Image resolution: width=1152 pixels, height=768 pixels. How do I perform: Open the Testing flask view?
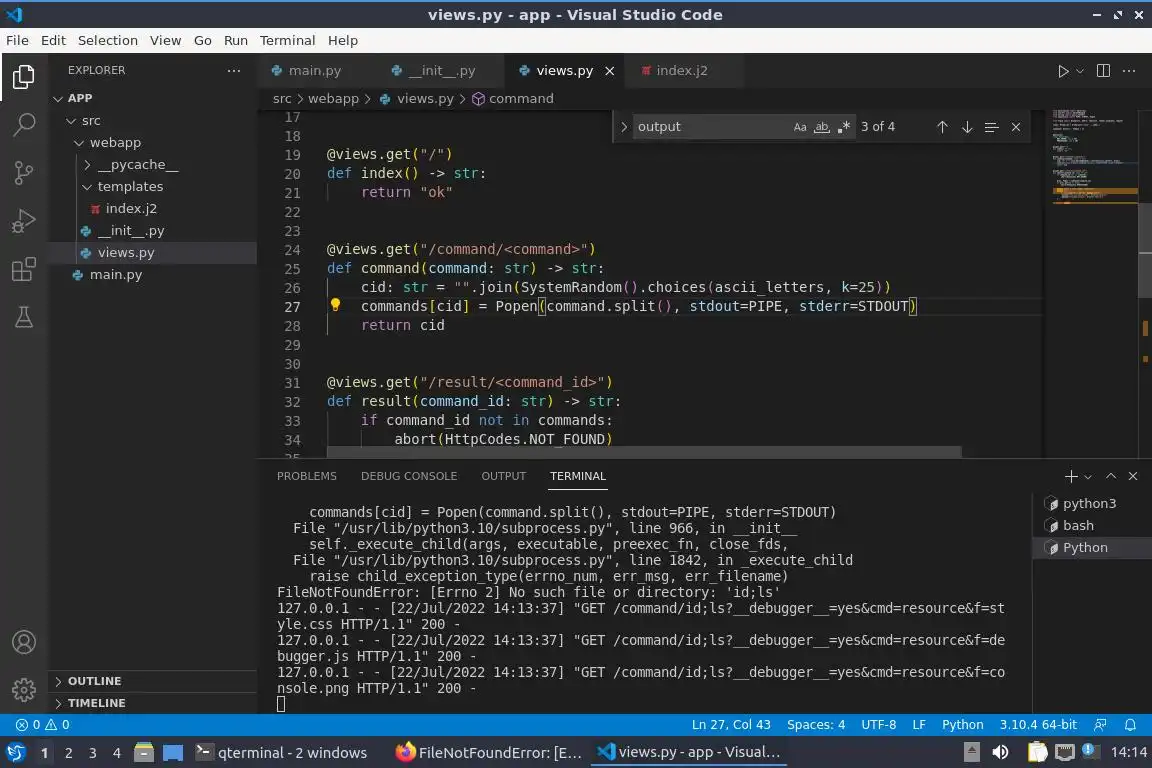tap(24, 317)
